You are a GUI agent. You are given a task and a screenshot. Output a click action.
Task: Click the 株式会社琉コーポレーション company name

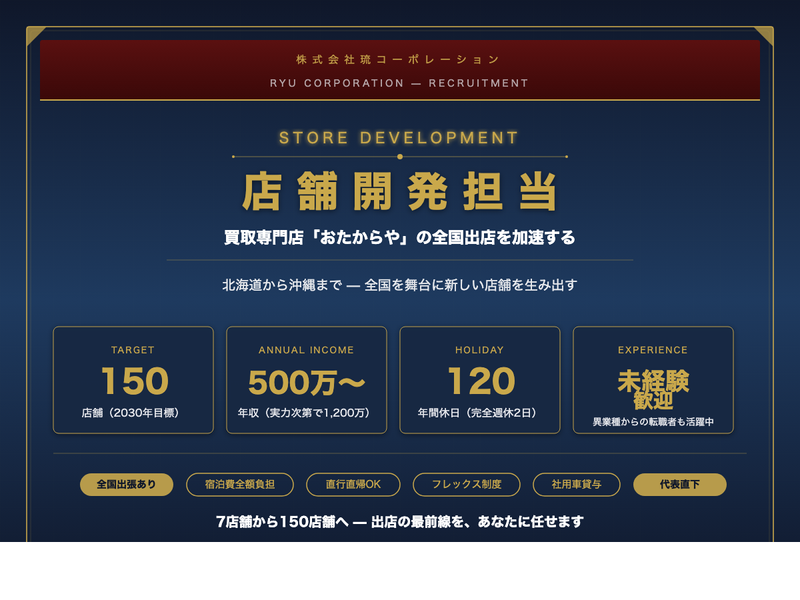399,60
